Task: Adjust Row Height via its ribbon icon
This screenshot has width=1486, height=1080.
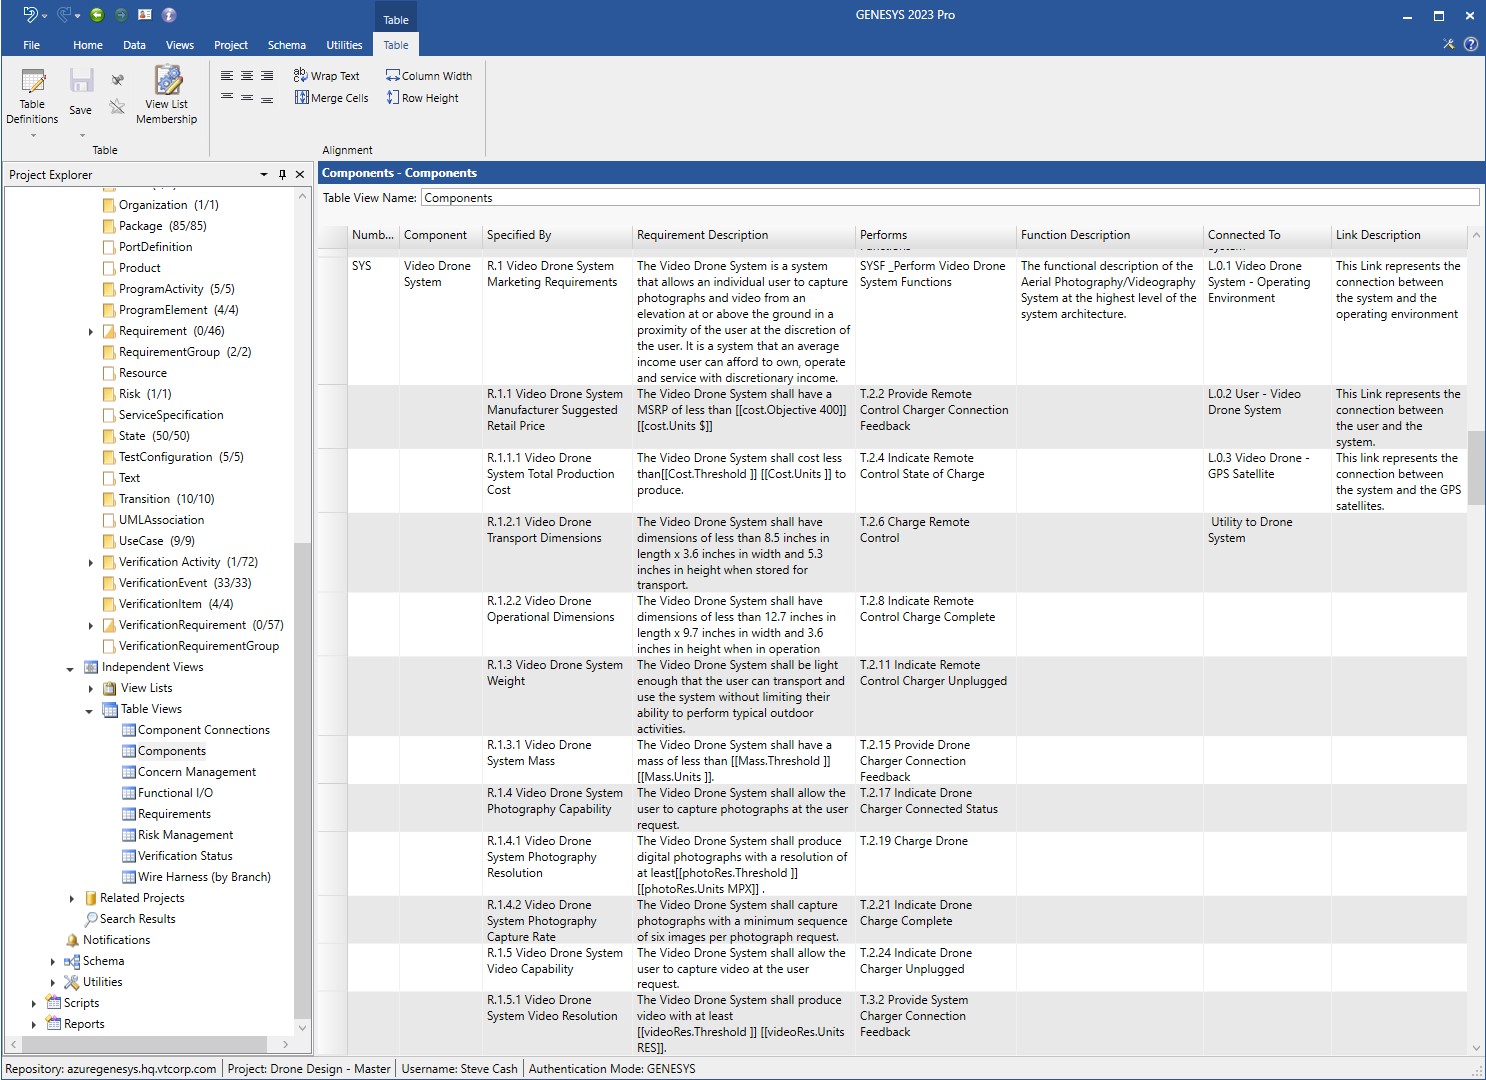Action: coord(422,97)
